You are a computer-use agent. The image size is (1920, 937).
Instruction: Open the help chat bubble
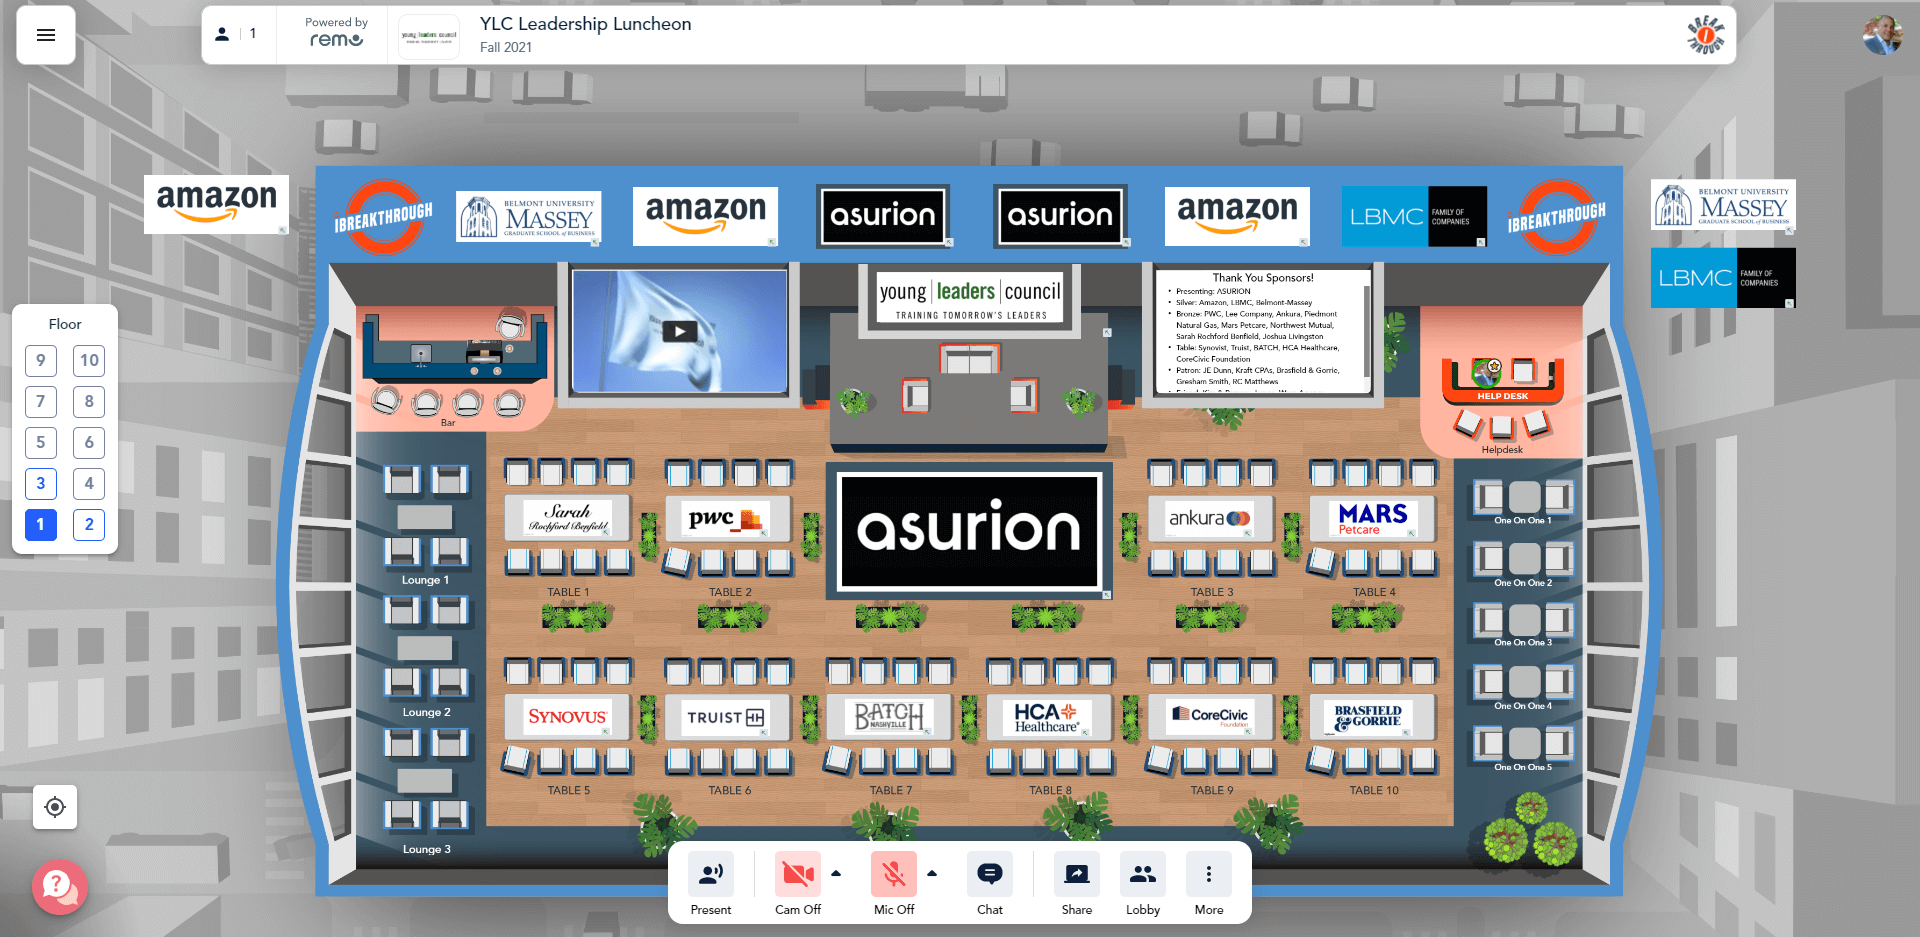[60, 887]
